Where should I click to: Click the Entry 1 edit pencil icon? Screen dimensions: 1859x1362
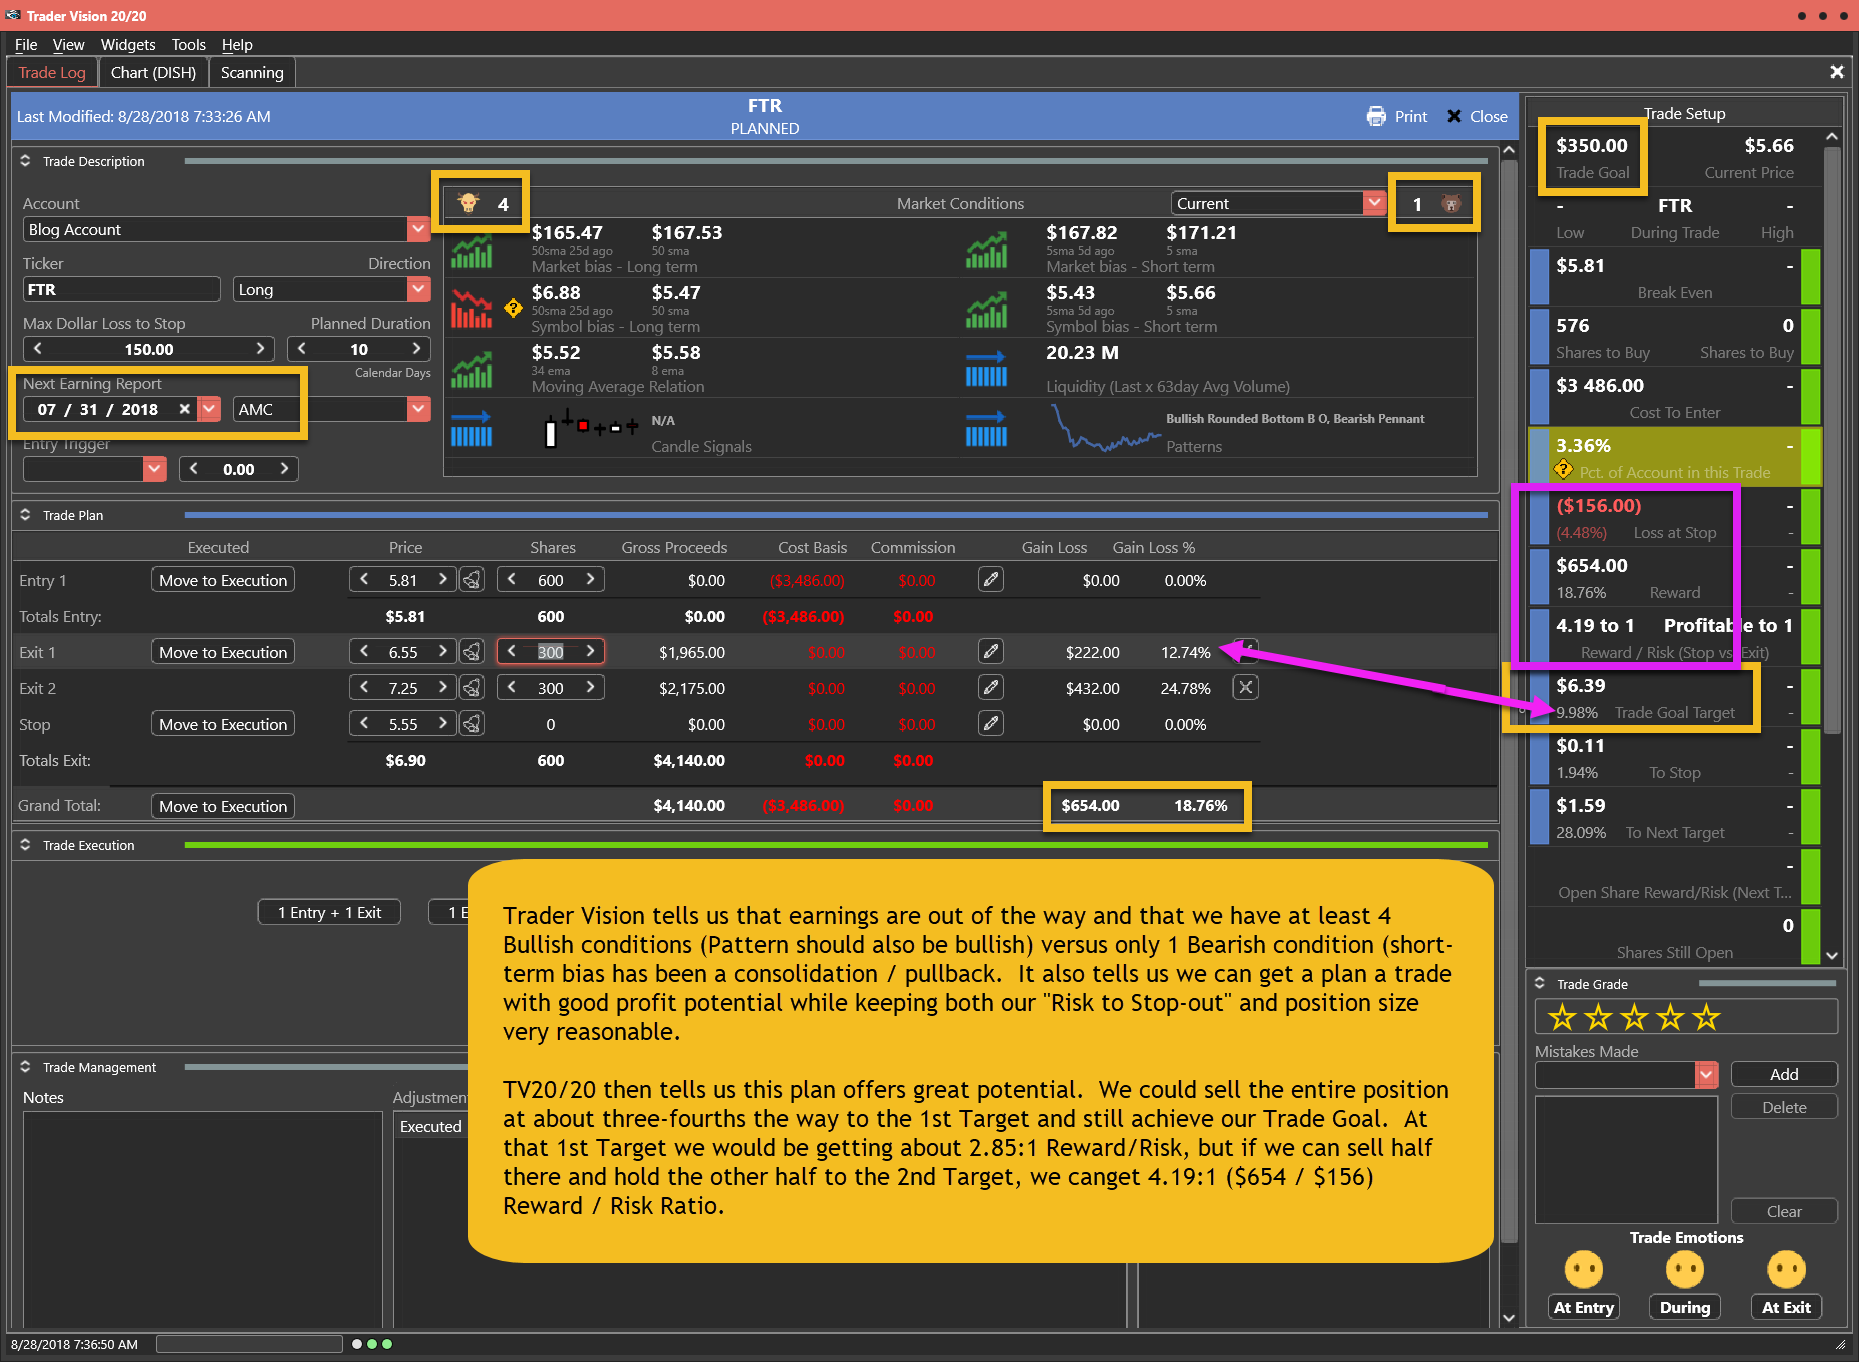[990, 580]
